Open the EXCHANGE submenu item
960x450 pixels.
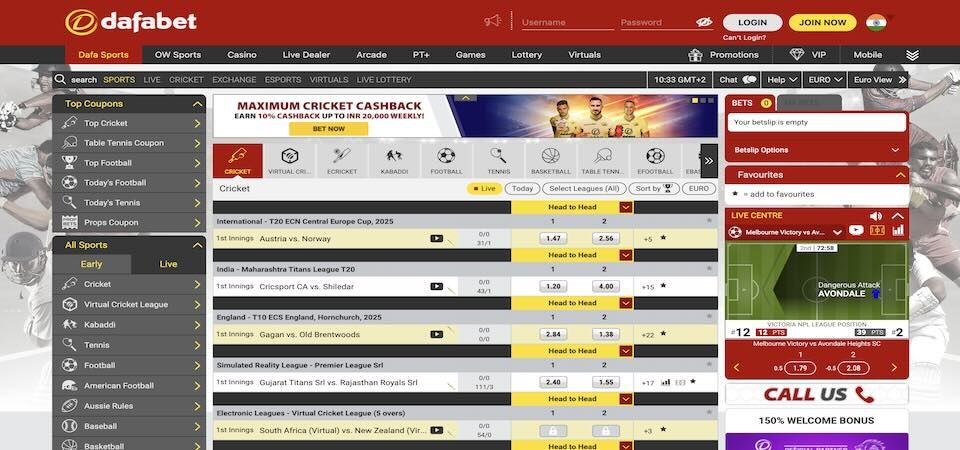point(234,80)
